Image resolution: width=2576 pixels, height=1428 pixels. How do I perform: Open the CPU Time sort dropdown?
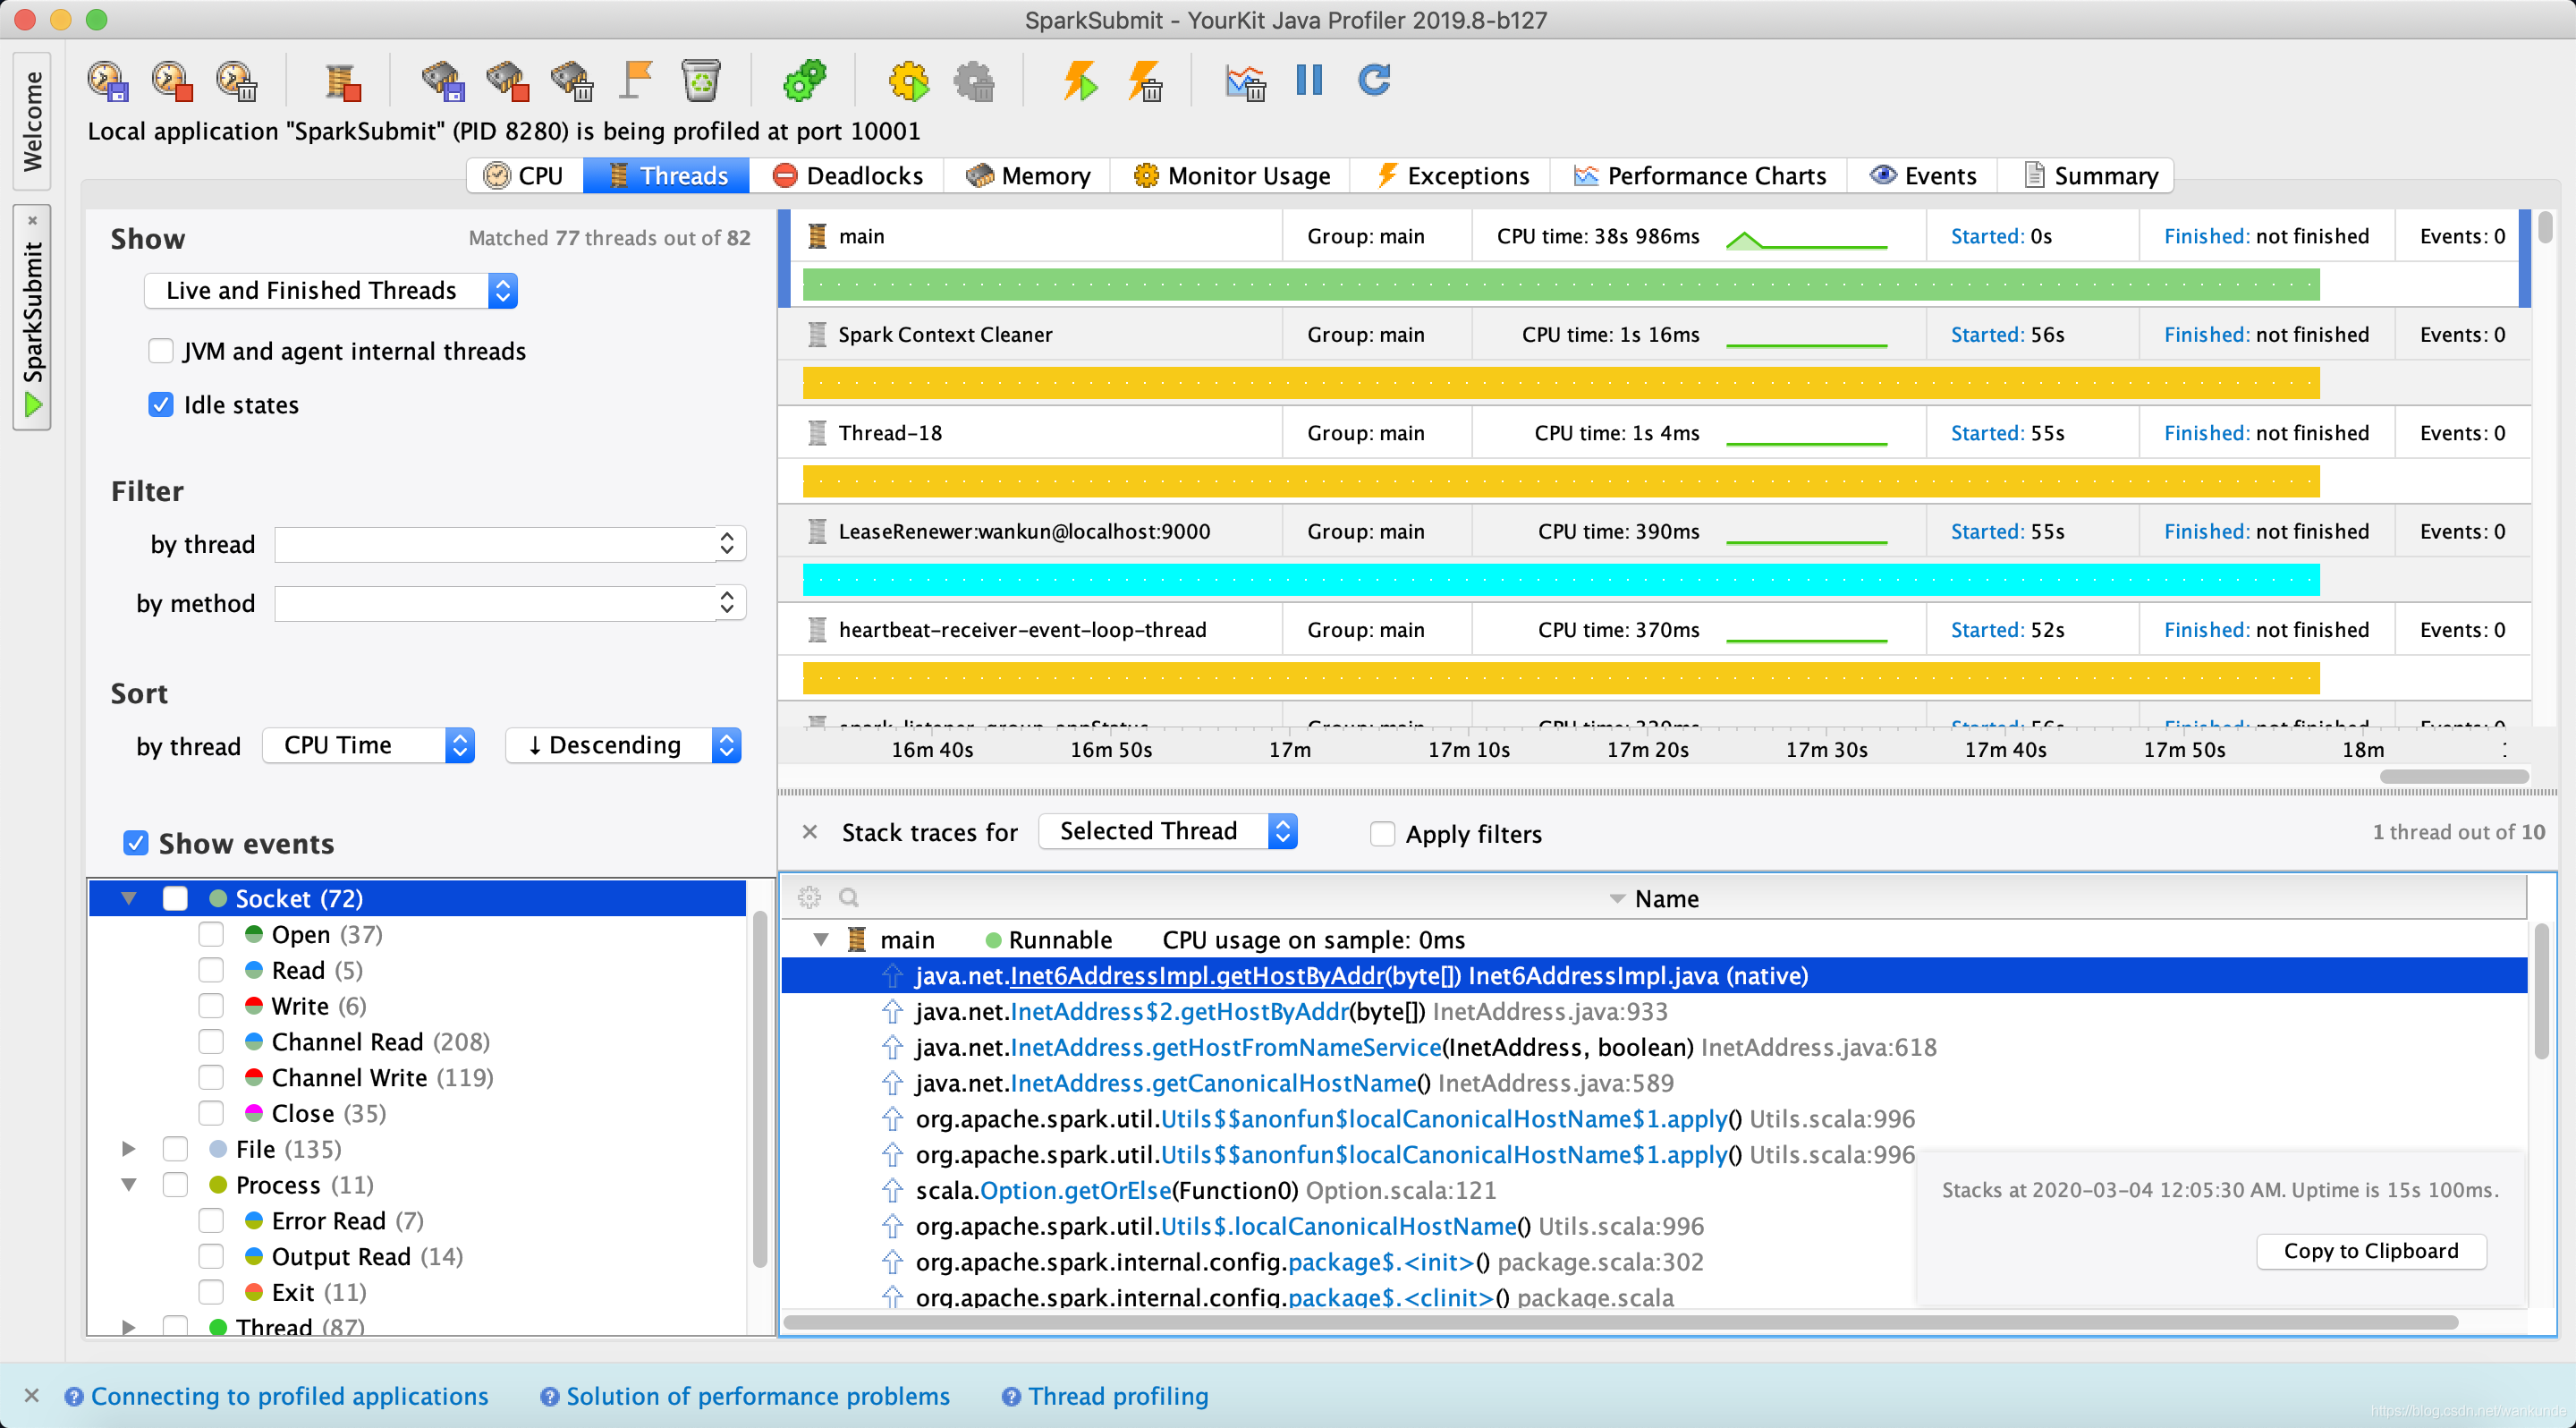pos(368,746)
